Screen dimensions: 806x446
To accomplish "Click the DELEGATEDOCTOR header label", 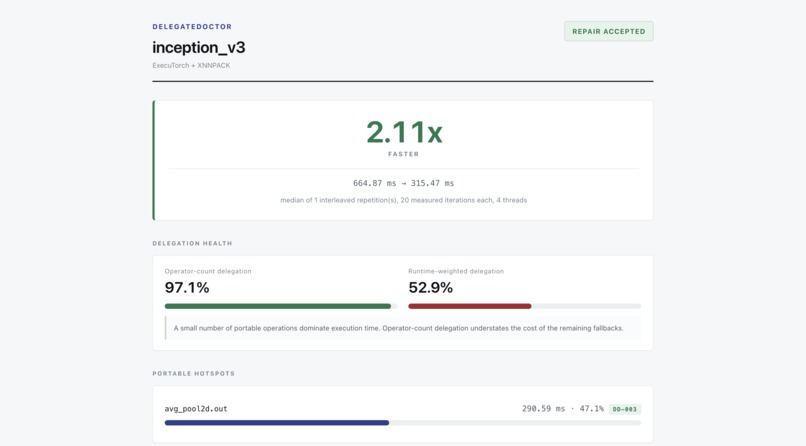I will pos(192,27).
